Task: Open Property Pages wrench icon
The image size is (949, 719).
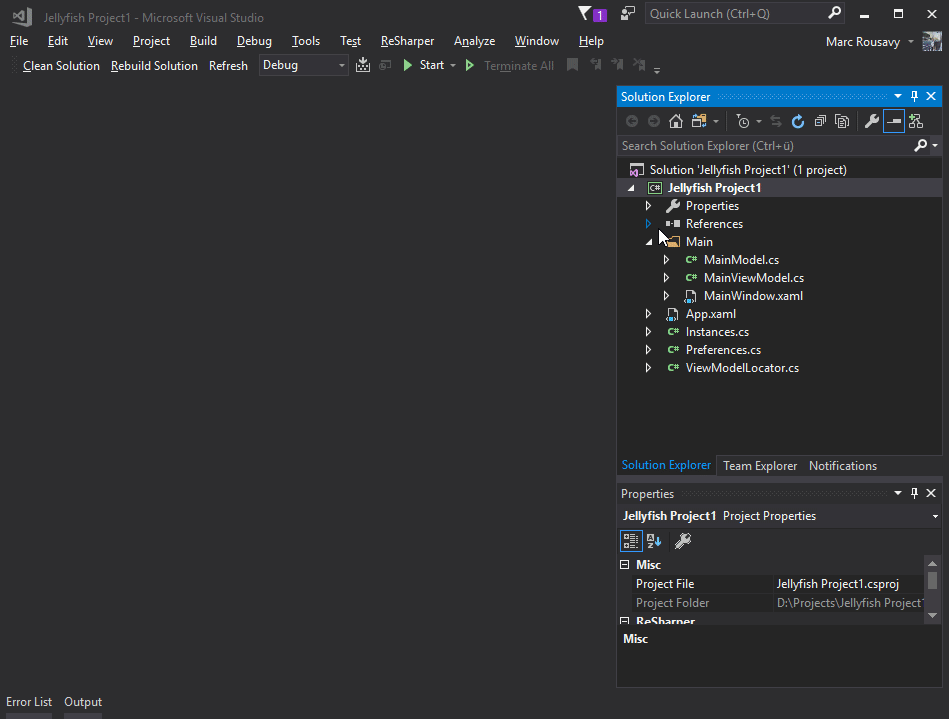Action: click(683, 540)
